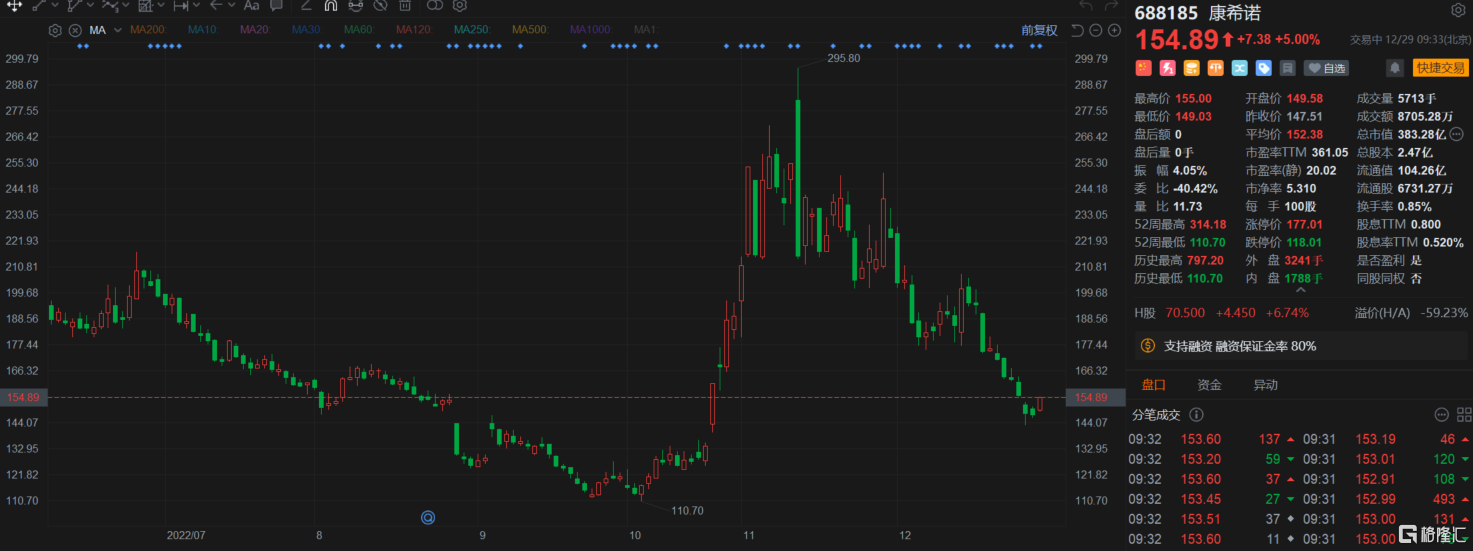Click the MA250 legend label
This screenshot has width=1473, height=551.
coord(472,30)
